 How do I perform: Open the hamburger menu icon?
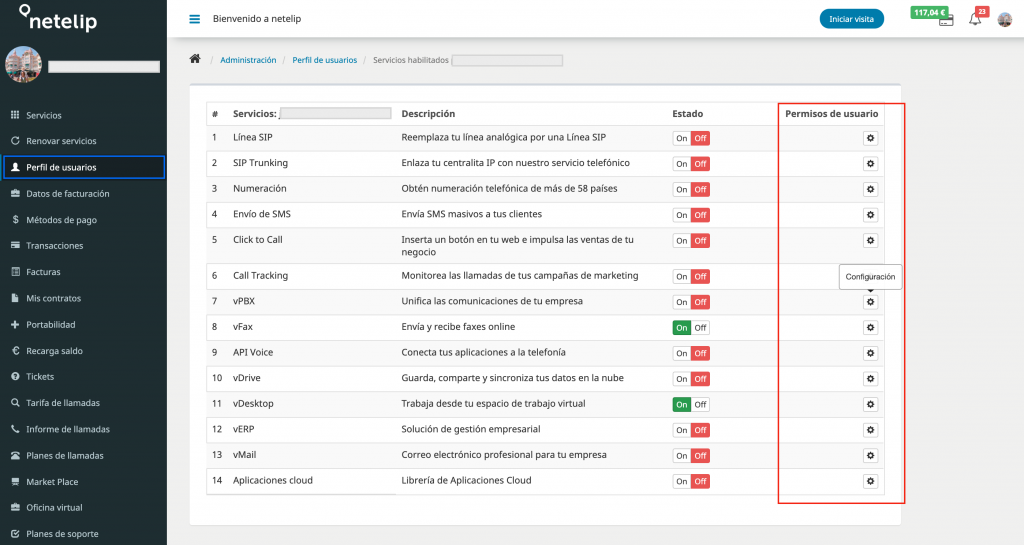pos(195,19)
